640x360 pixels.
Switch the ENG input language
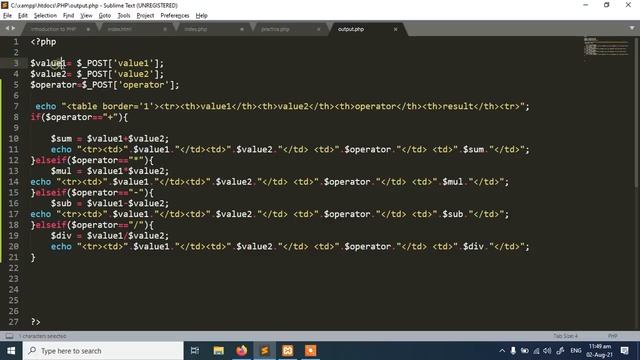point(576,351)
